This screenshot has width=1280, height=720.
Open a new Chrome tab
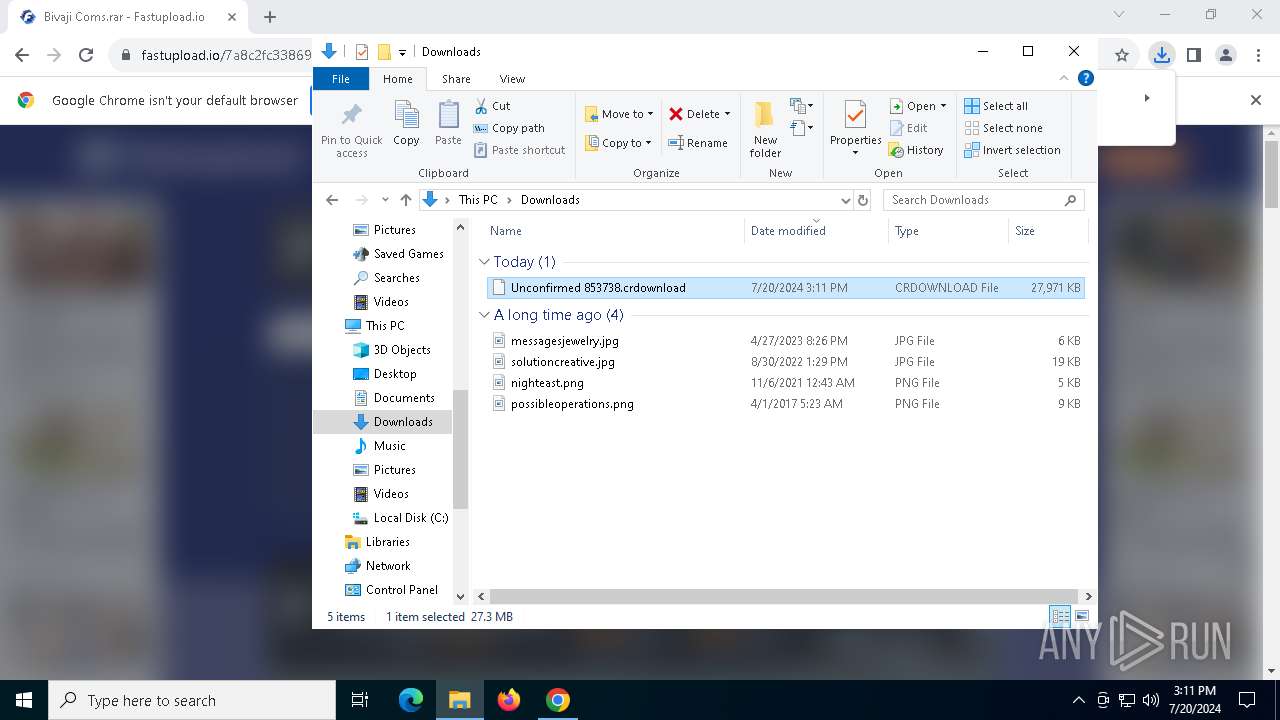[x=270, y=17]
